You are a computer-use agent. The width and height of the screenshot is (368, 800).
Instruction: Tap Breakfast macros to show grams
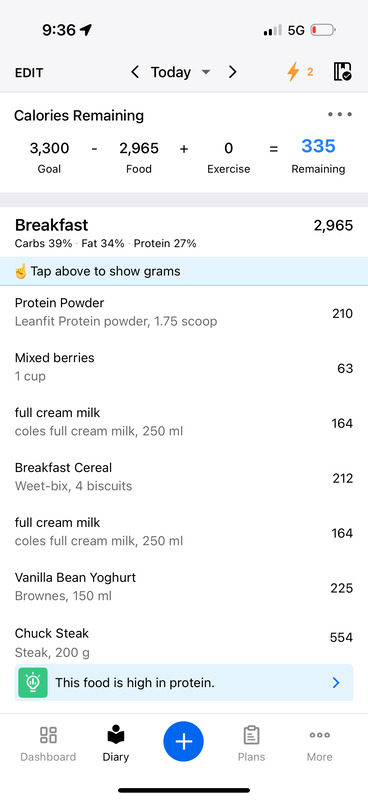(106, 243)
